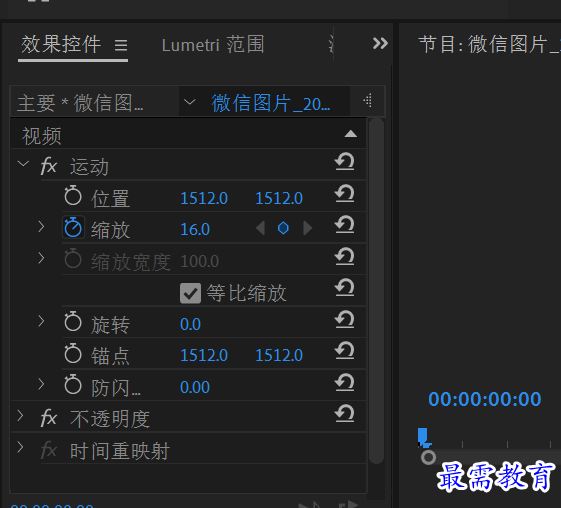The width and height of the screenshot is (561, 508).
Task: Reset the 锚点 parameter
Action: tap(345, 350)
